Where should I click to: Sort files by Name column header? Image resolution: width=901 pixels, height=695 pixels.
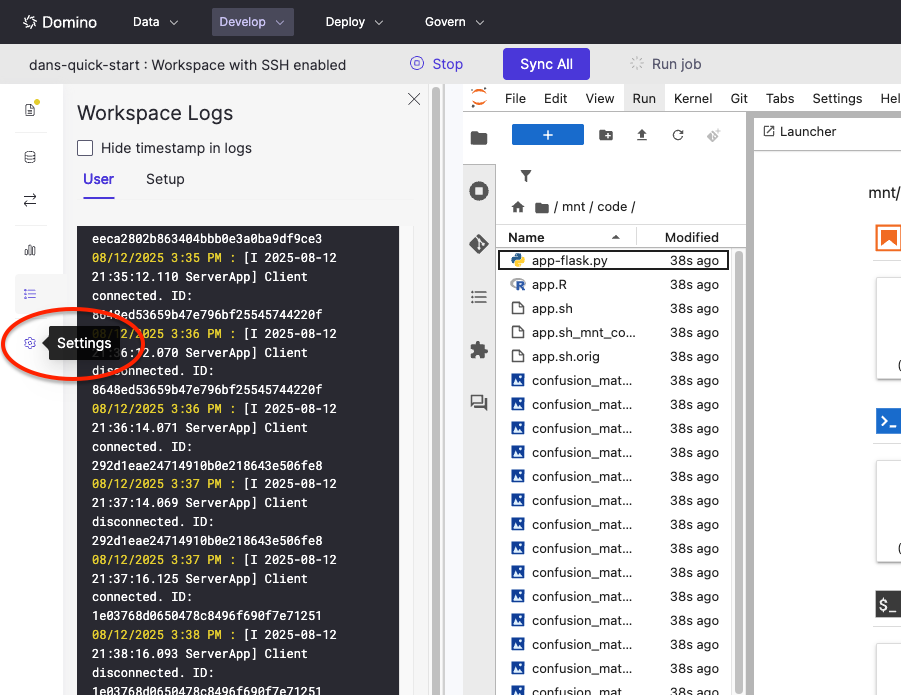click(x=566, y=237)
